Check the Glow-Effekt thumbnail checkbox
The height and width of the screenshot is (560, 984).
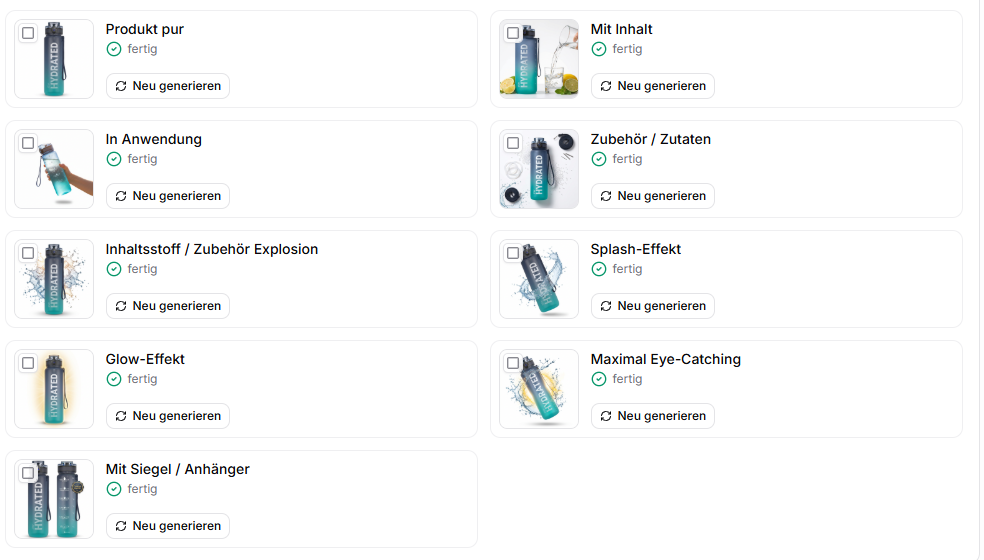28,363
